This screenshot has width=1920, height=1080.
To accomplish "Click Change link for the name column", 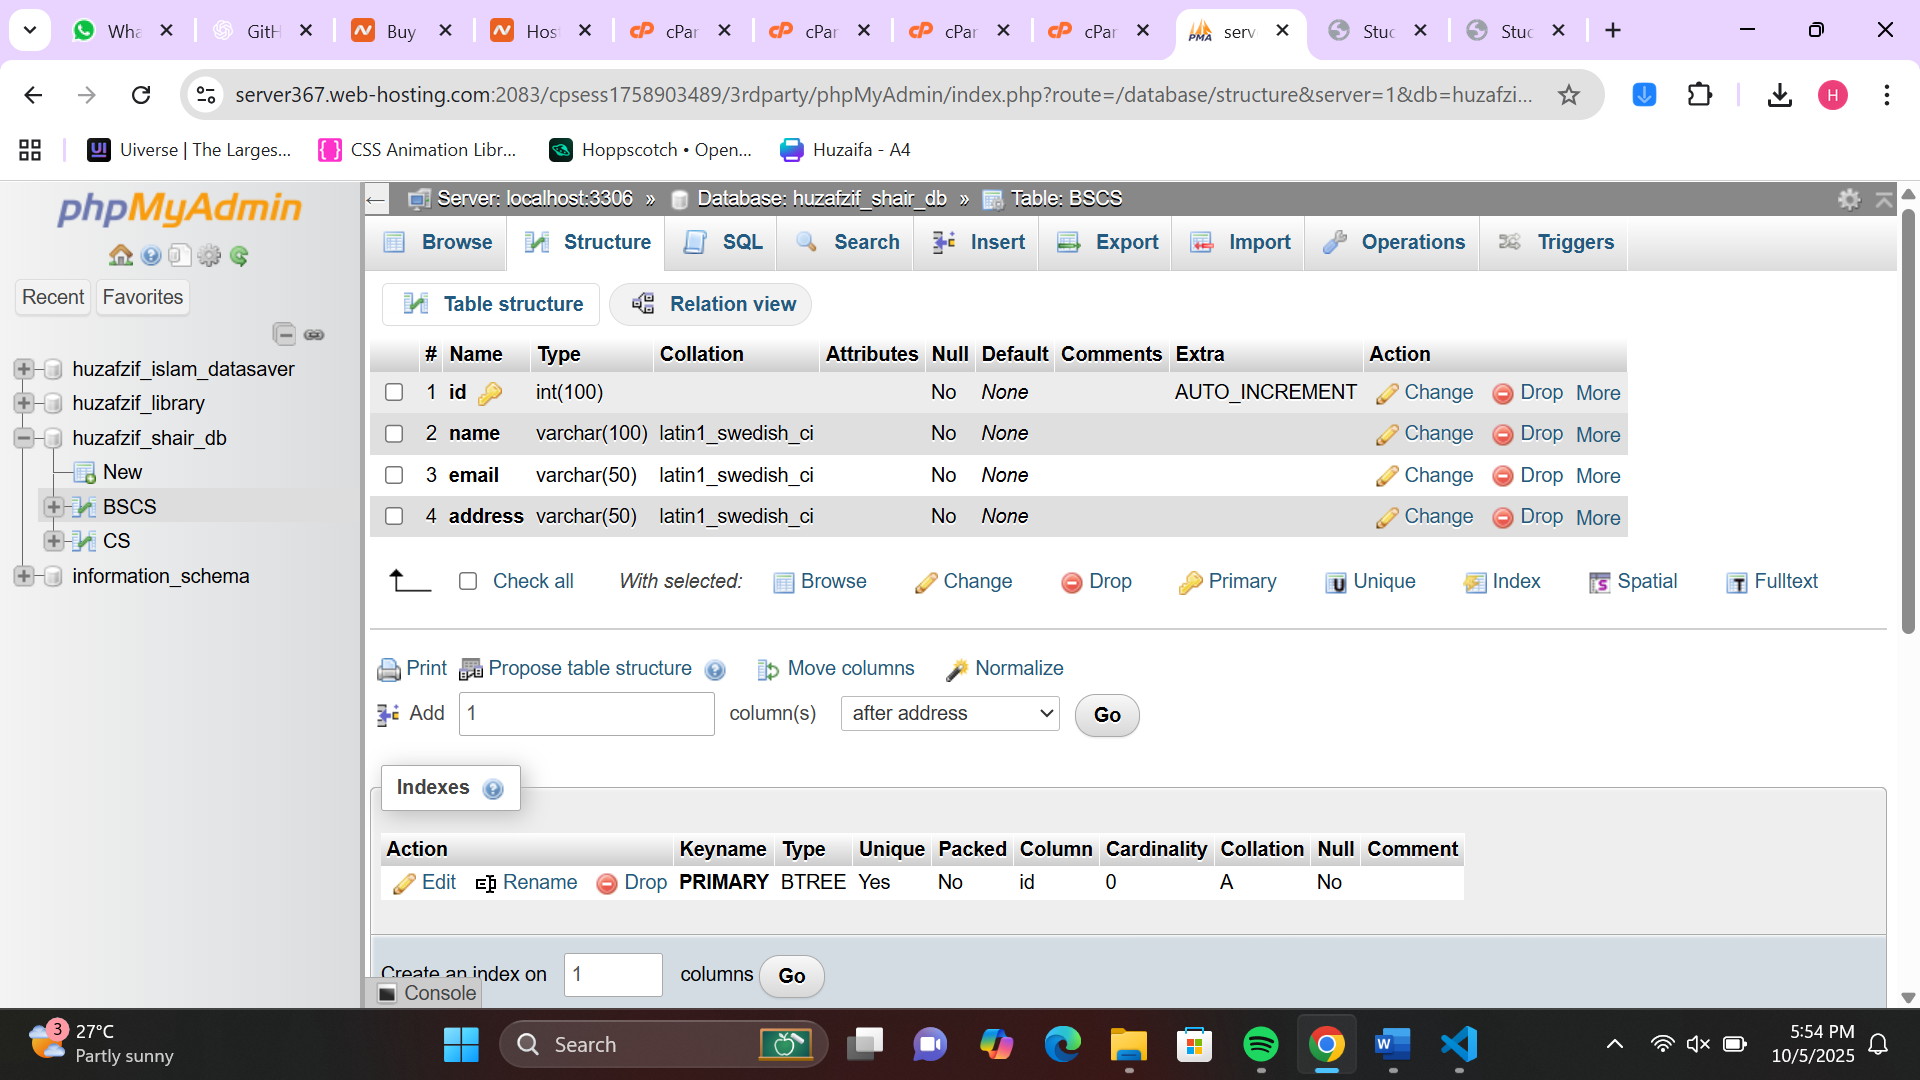I will [1426, 434].
